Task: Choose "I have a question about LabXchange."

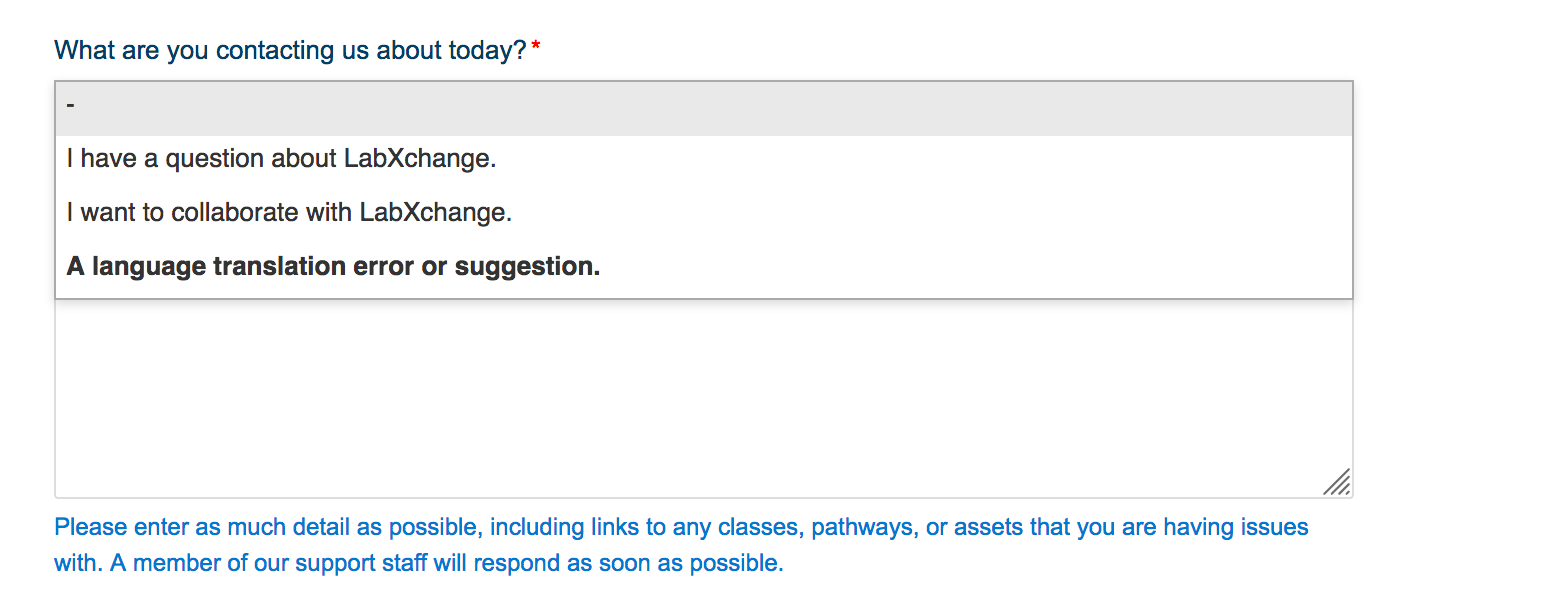Action: tap(281, 159)
